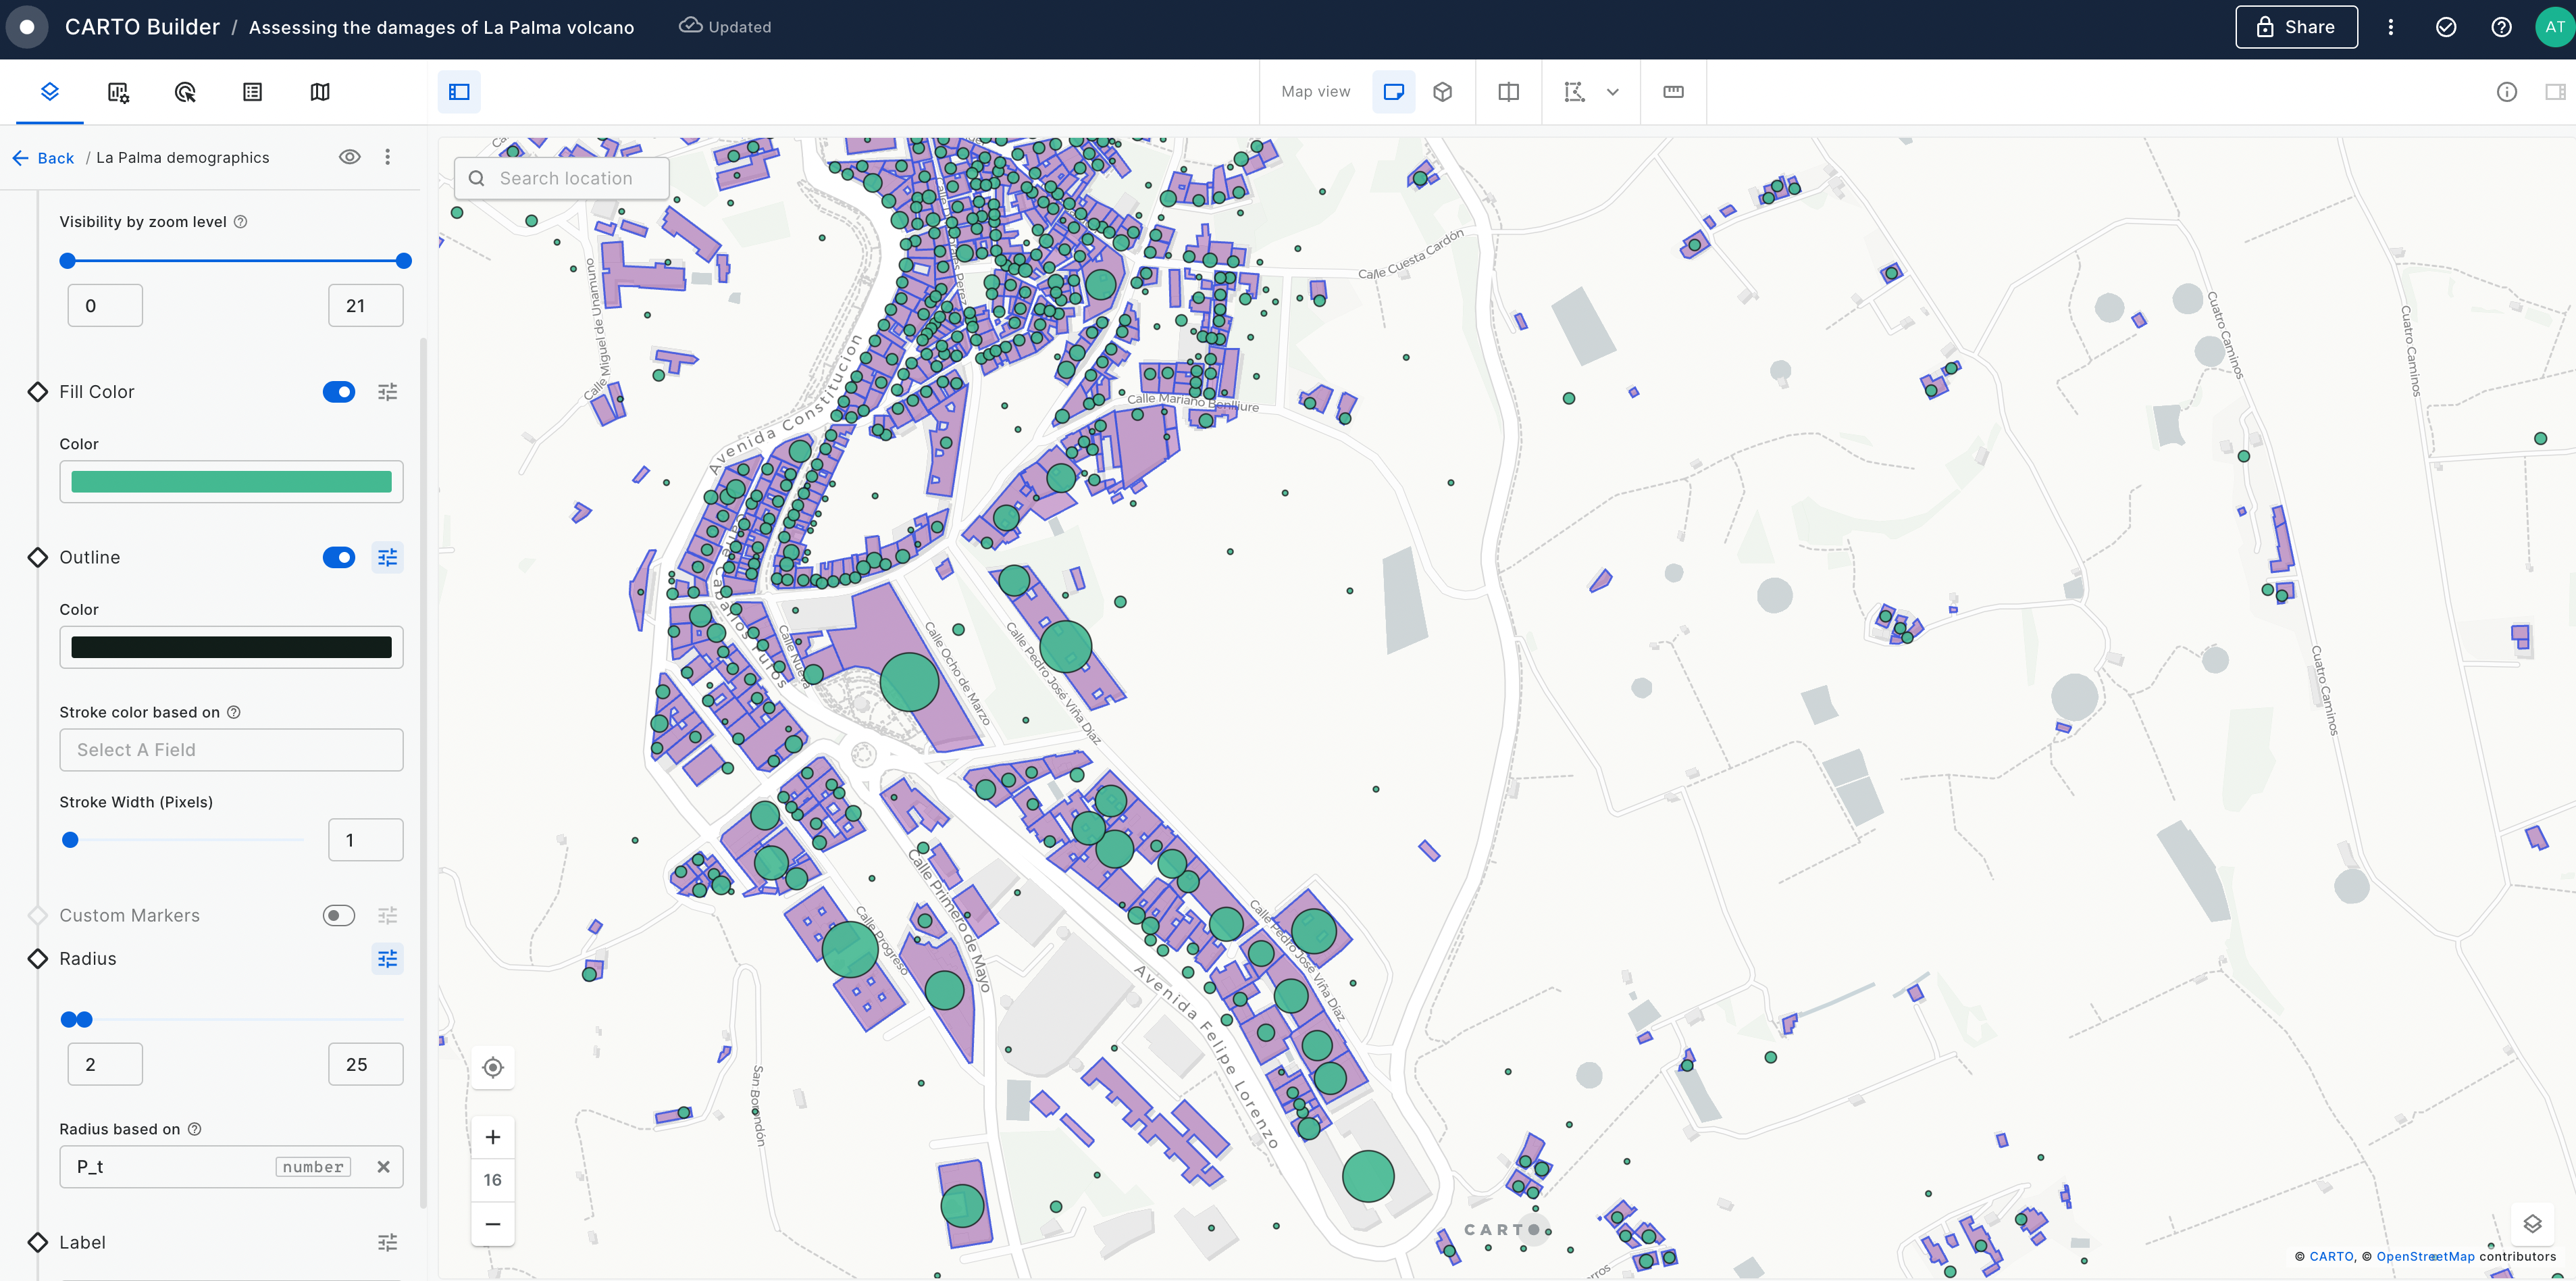Edit maximum zoom level field 21
The height and width of the screenshot is (1281, 2576).
pyautogui.click(x=365, y=306)
